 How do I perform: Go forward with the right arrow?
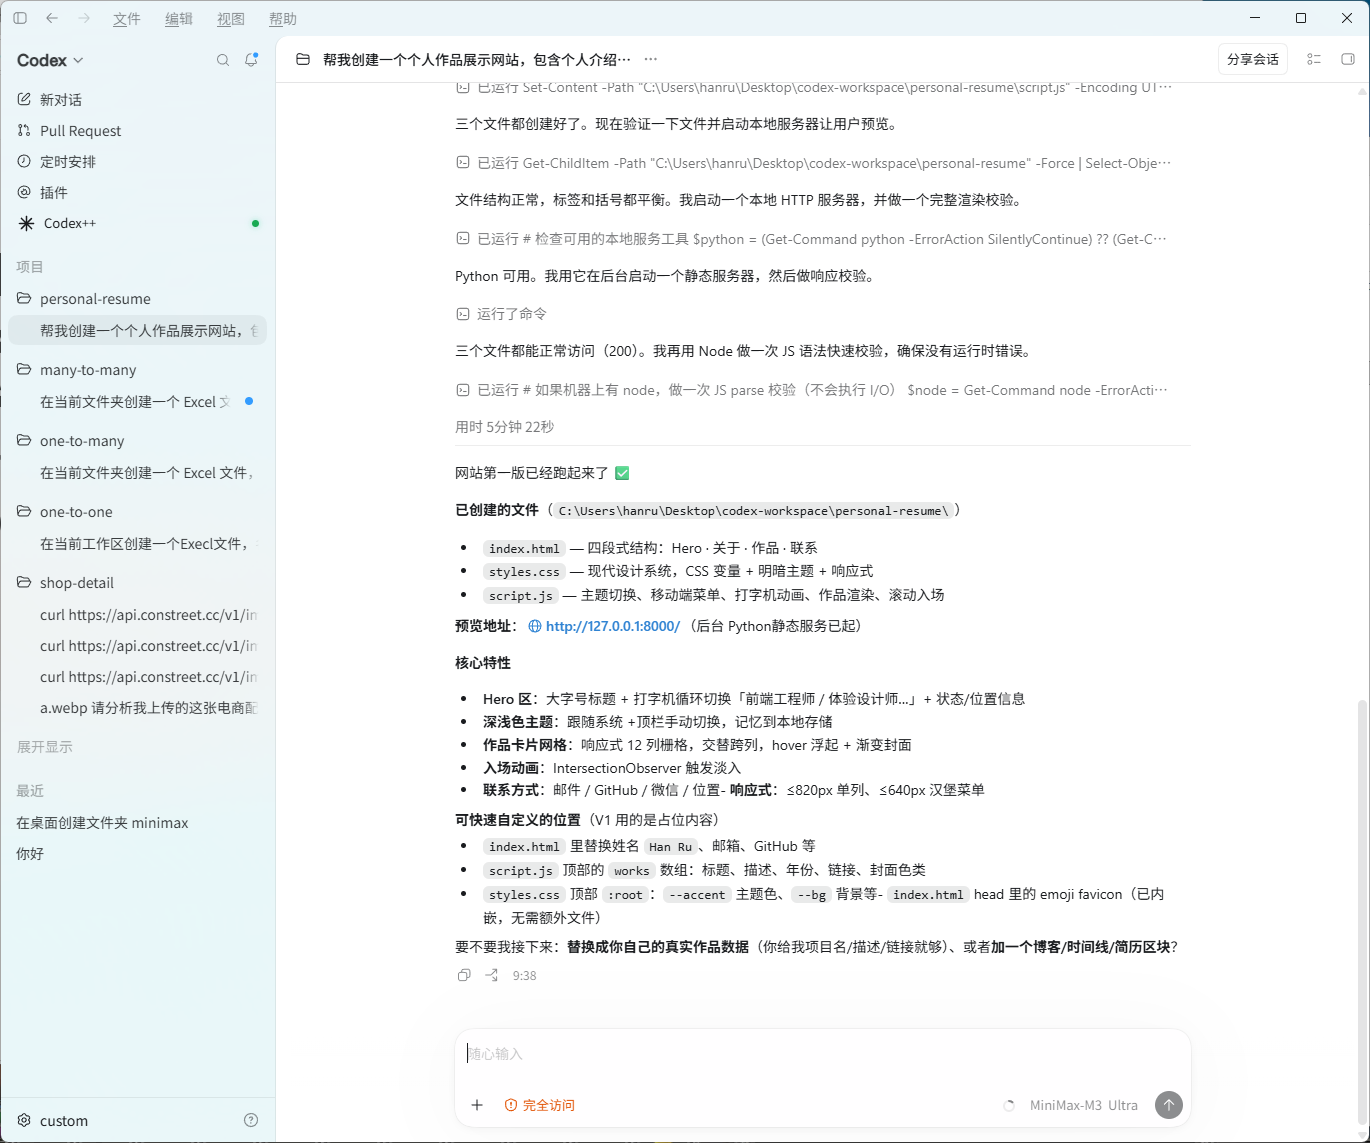point(84,18)
